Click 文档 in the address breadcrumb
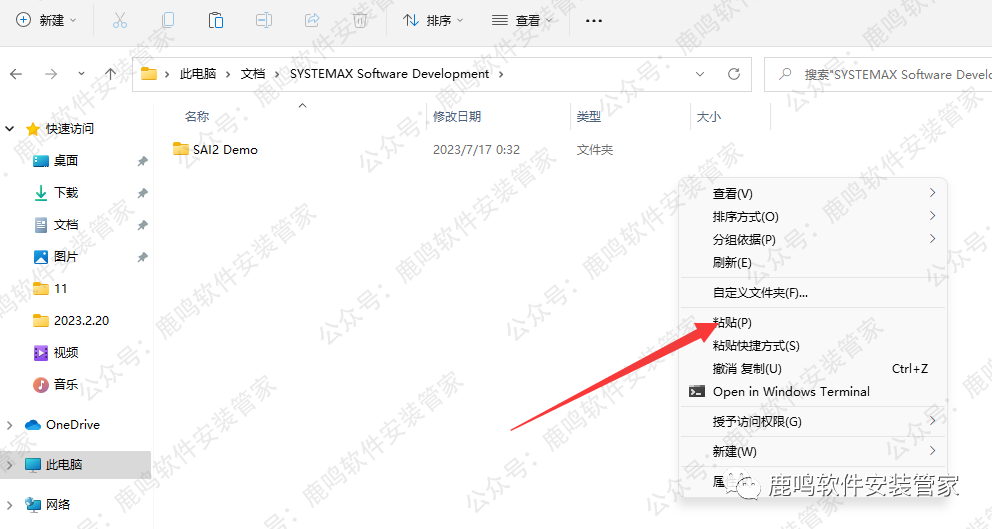Image resolution: width=992 pixels, height=529 pixels. (x=254, y=74)
